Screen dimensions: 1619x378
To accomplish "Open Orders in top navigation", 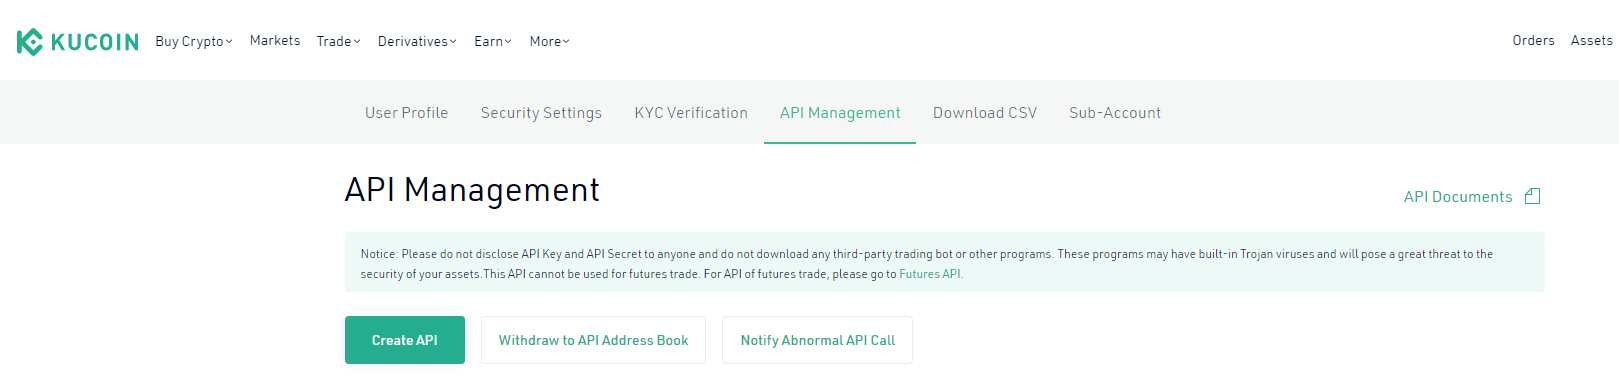I will click(1533, 41).
